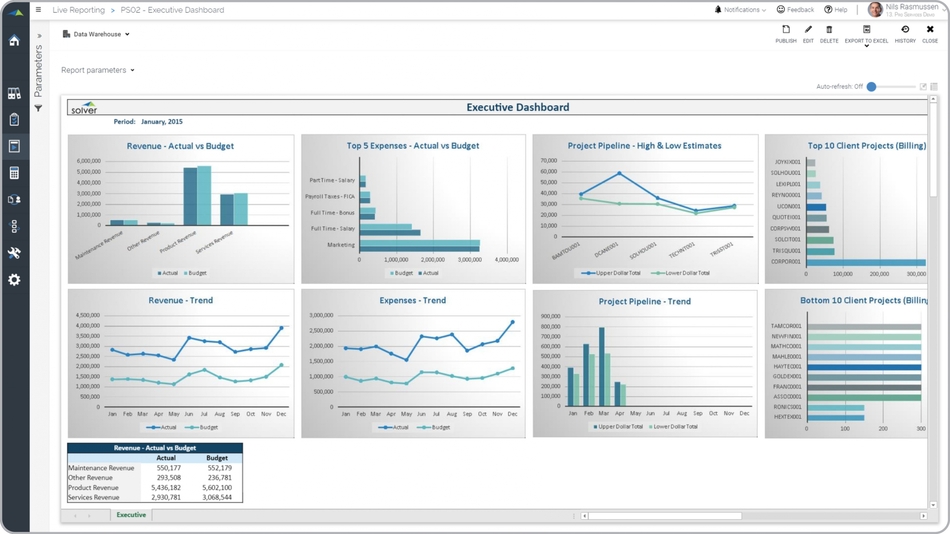Click the Parameters filter funnel icon

pos(38,108)
